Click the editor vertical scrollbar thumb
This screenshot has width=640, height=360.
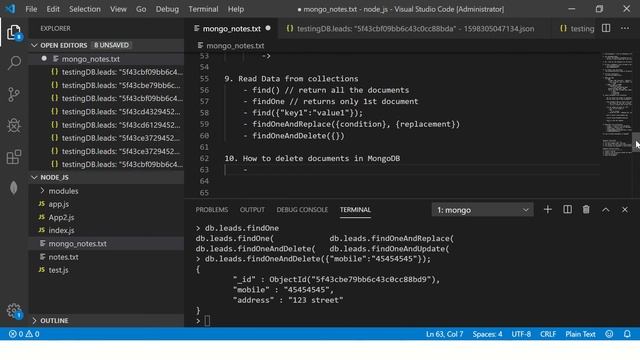tap(636, 142)
